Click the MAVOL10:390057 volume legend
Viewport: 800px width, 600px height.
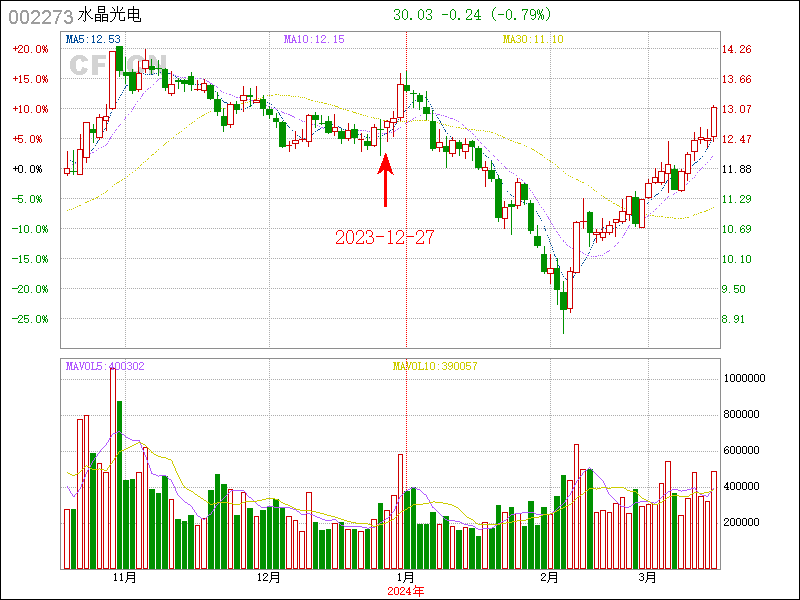(x=435, y=366)
